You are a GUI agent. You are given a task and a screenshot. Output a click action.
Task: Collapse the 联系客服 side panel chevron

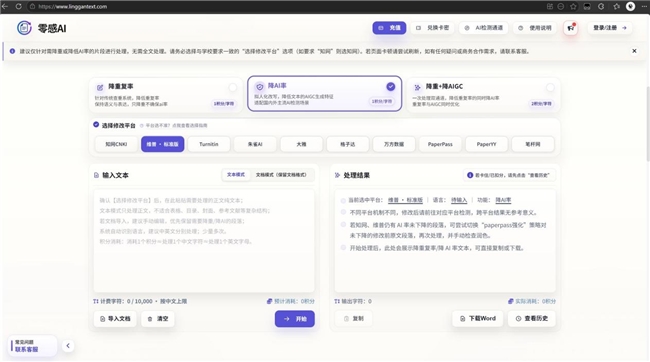tap(68, 345)
